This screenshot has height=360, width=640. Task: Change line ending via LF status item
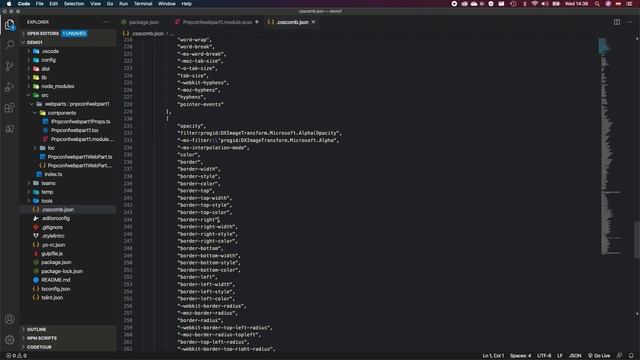pos(560,356)
